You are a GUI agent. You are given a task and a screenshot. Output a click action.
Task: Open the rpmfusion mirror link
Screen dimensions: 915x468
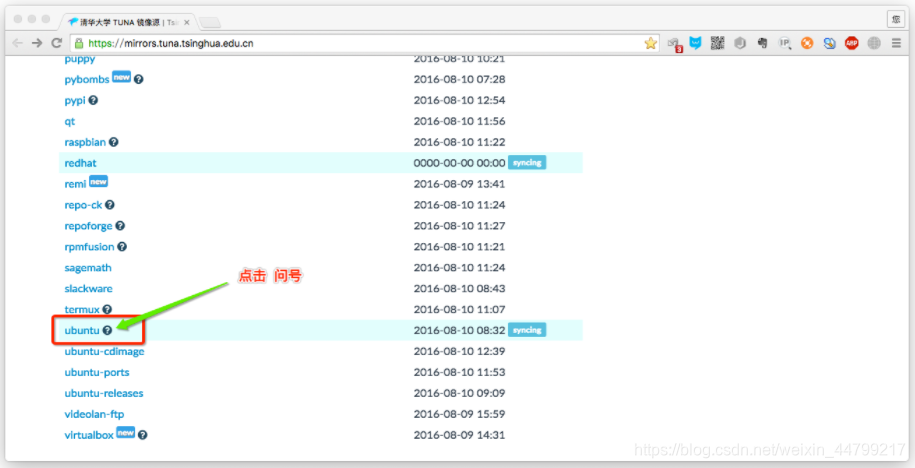(89, 247)
